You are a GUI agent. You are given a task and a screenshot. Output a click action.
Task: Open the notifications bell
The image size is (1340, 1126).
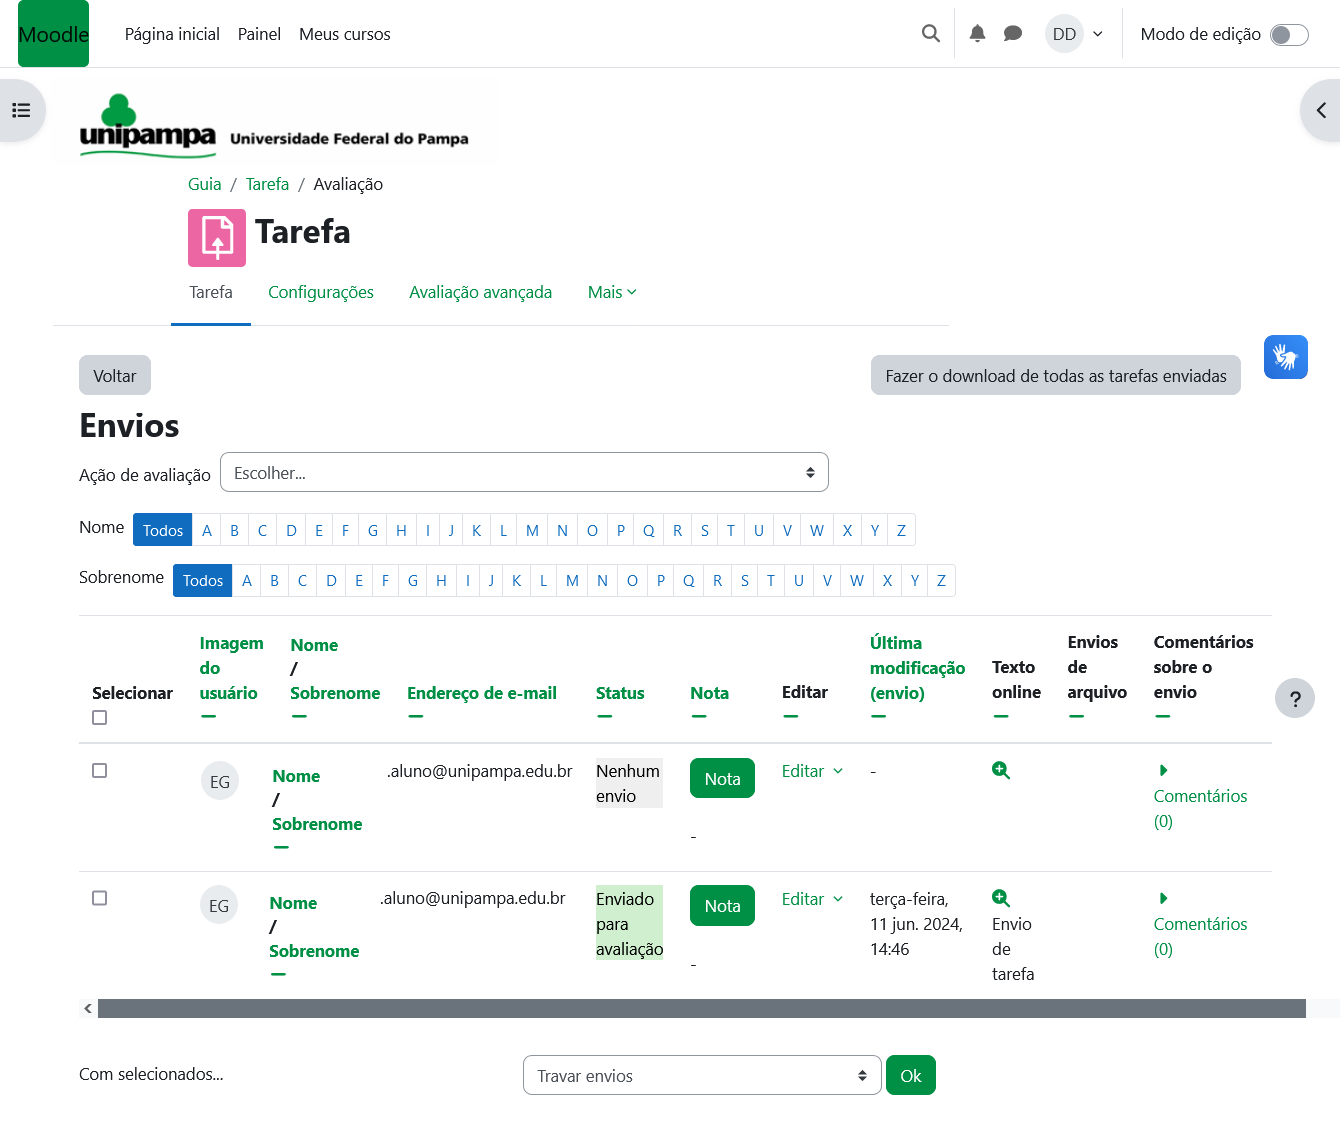click(x=977, y=34)
